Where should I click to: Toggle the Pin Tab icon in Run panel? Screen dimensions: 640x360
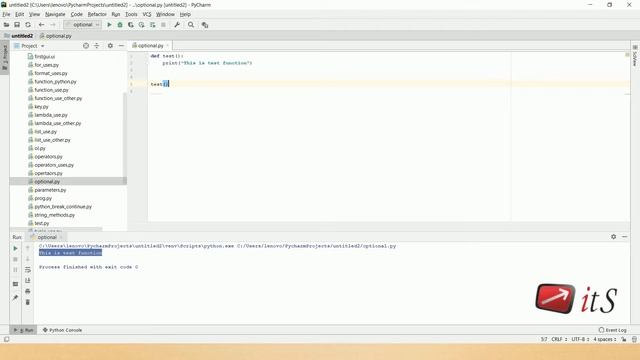[x=16, y=298]
